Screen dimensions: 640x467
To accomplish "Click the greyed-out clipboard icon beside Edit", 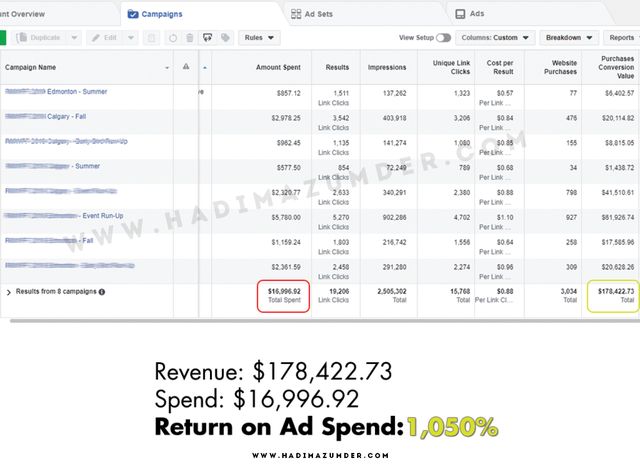I will click(151, 38).
